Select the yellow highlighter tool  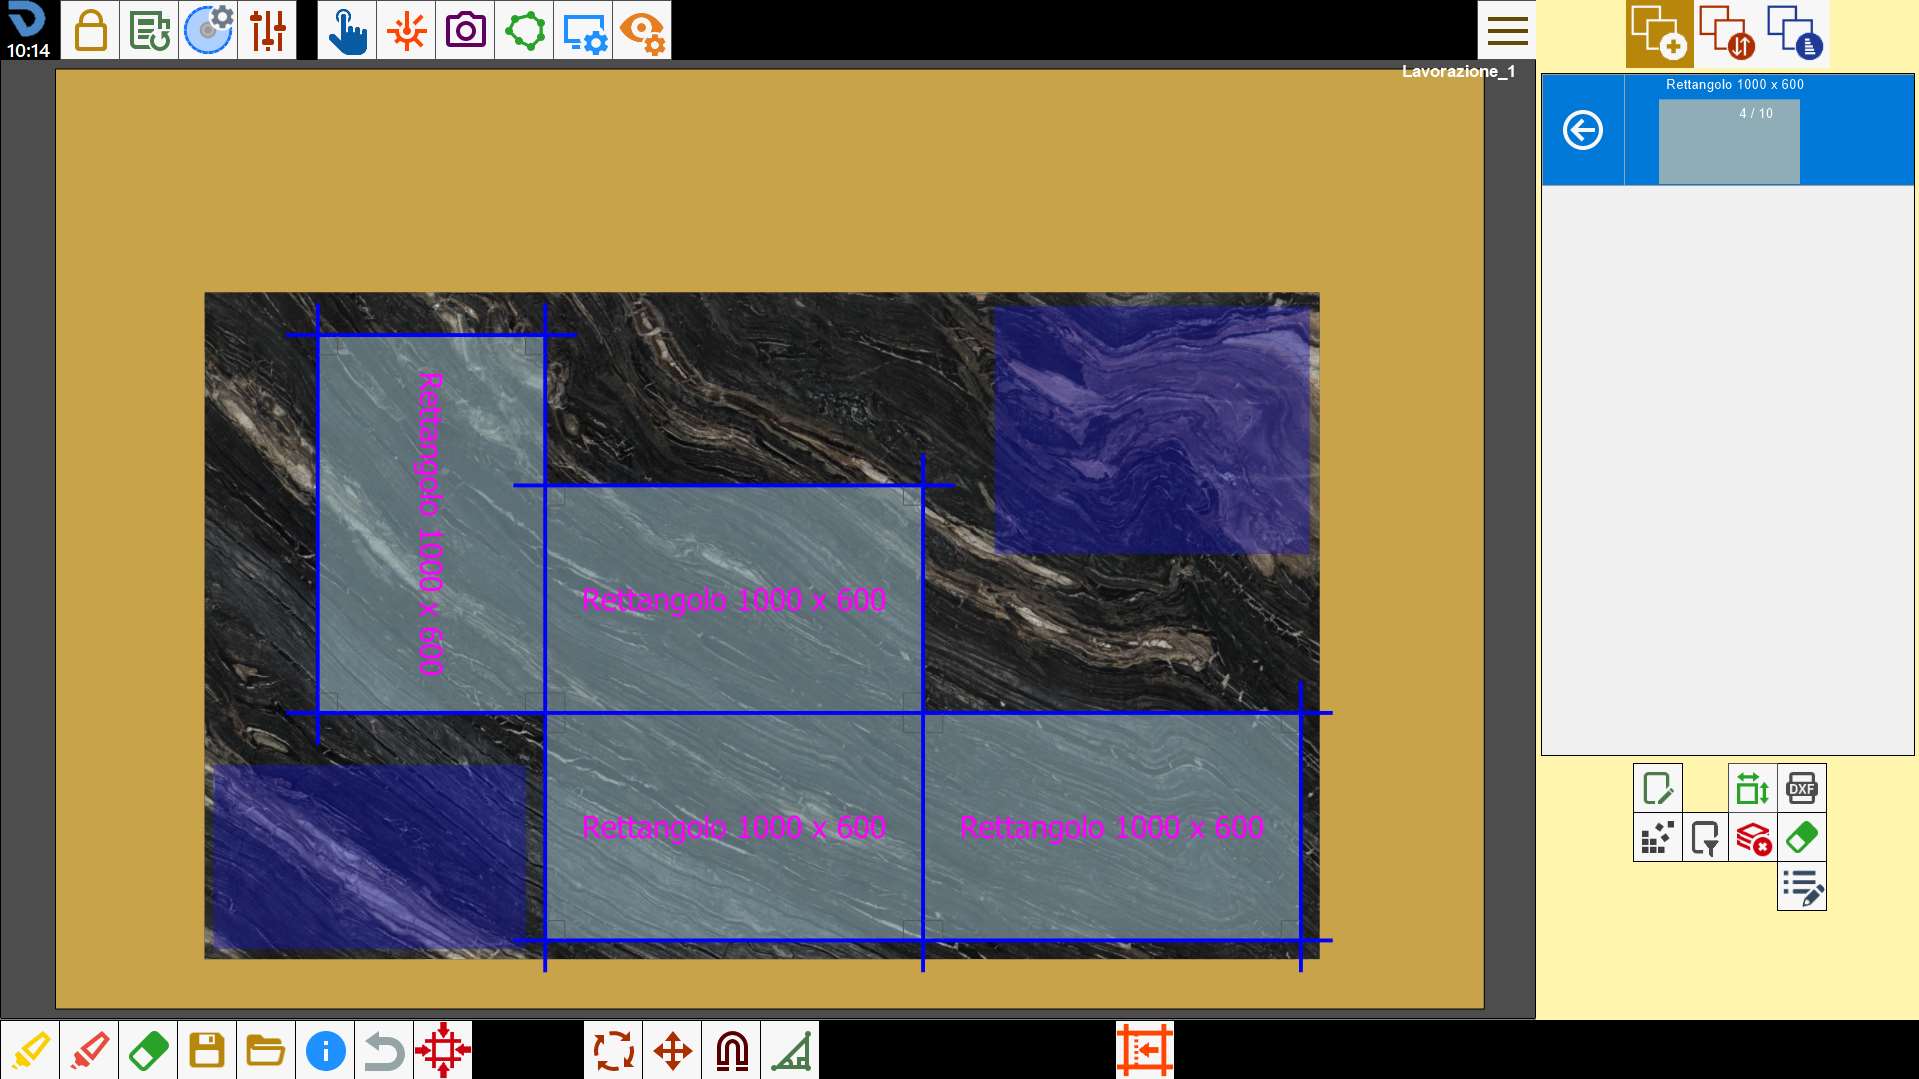point(30,1050)
